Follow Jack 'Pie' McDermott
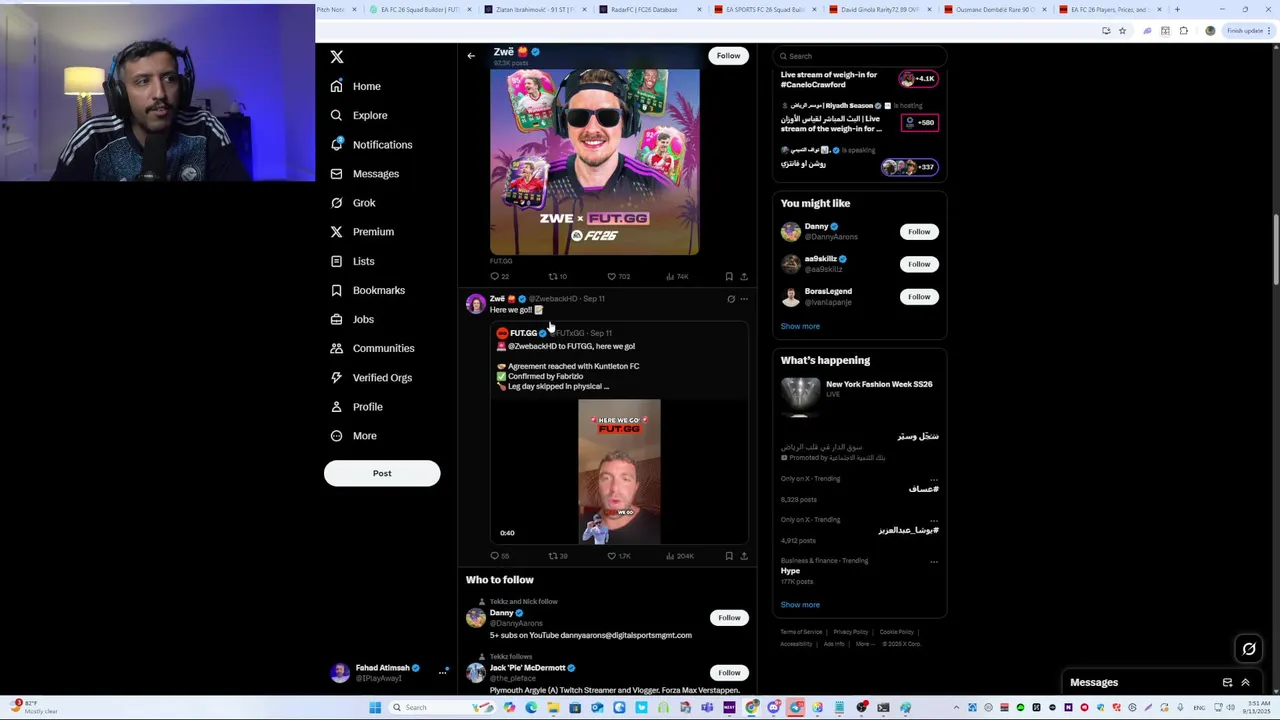Image resolution: width=1280 pixels, height=720 pixels. point(729,673)
